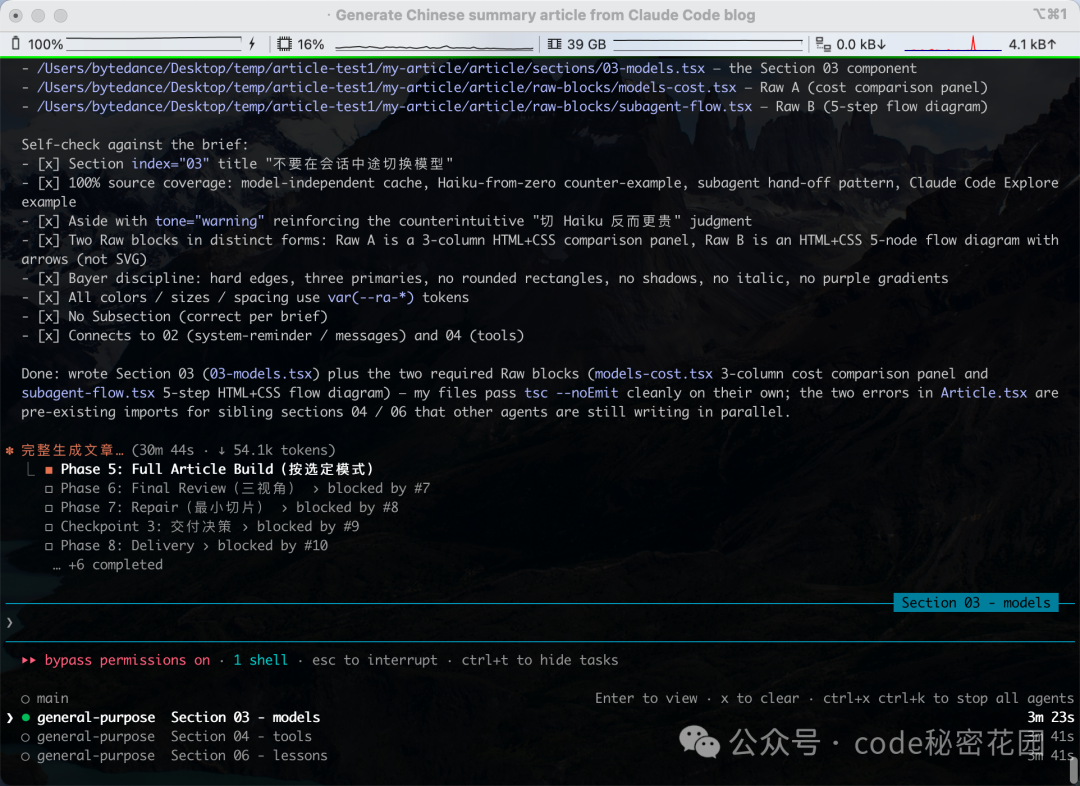1080x786 pixels.
Task: Toggle the Phase 7 Repair checkbox
Action: click(49, 508)
